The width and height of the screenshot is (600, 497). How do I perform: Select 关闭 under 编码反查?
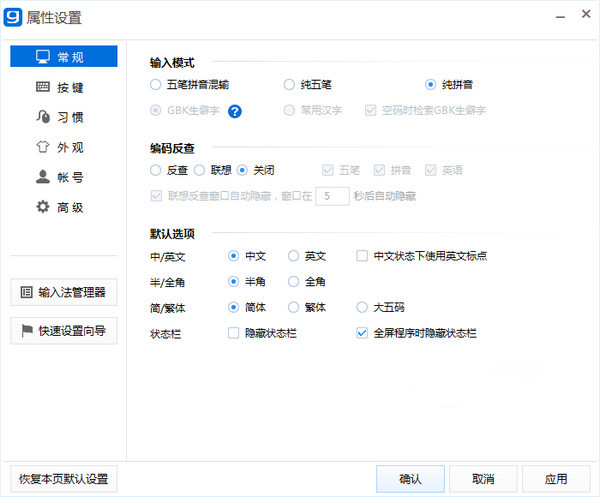[x=242, y=170]
